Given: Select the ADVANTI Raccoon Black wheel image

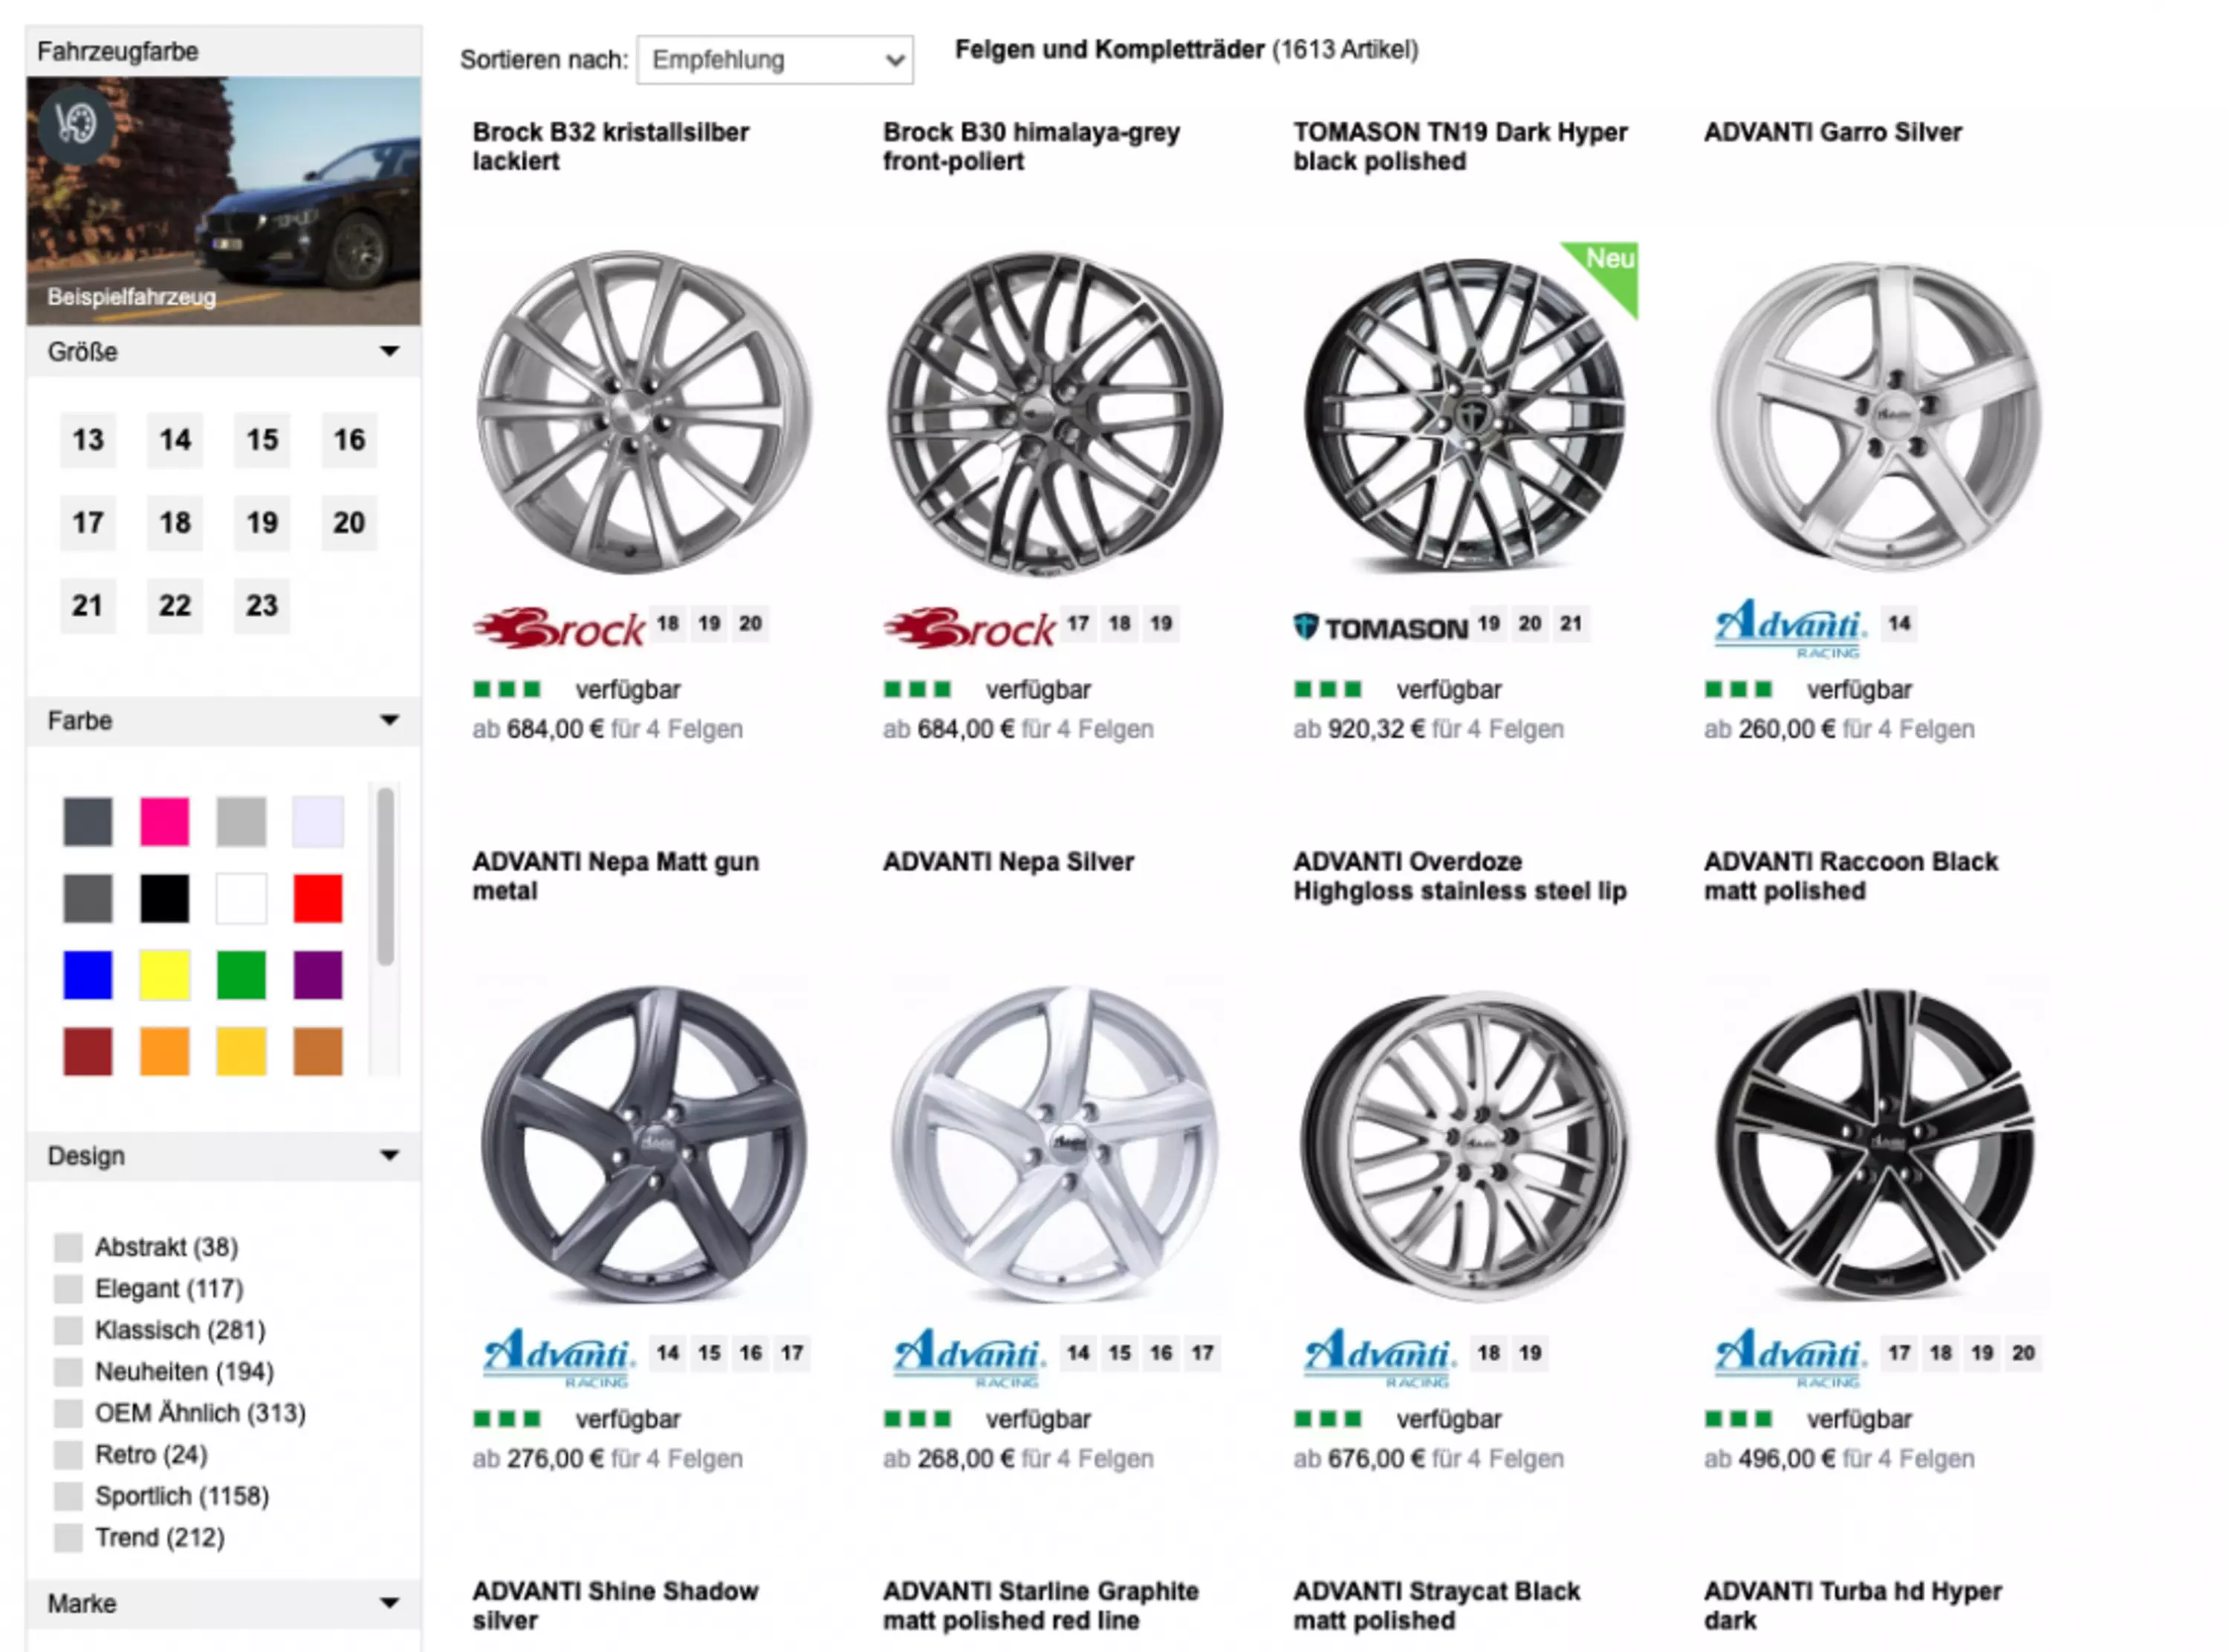Looking at the screenshot, I should (1875, 1143).
